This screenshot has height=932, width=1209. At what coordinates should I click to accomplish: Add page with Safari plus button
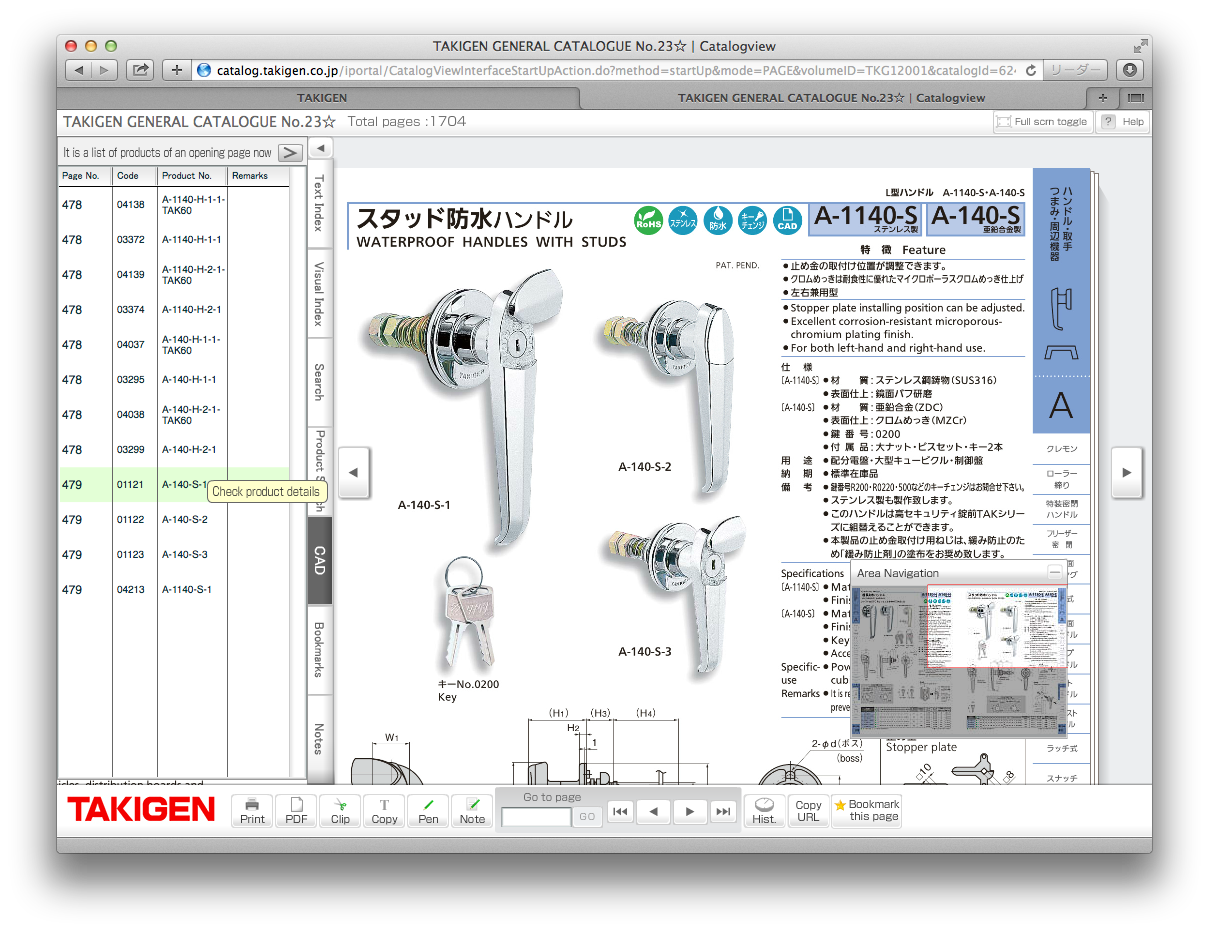click(x=176, y=70)
